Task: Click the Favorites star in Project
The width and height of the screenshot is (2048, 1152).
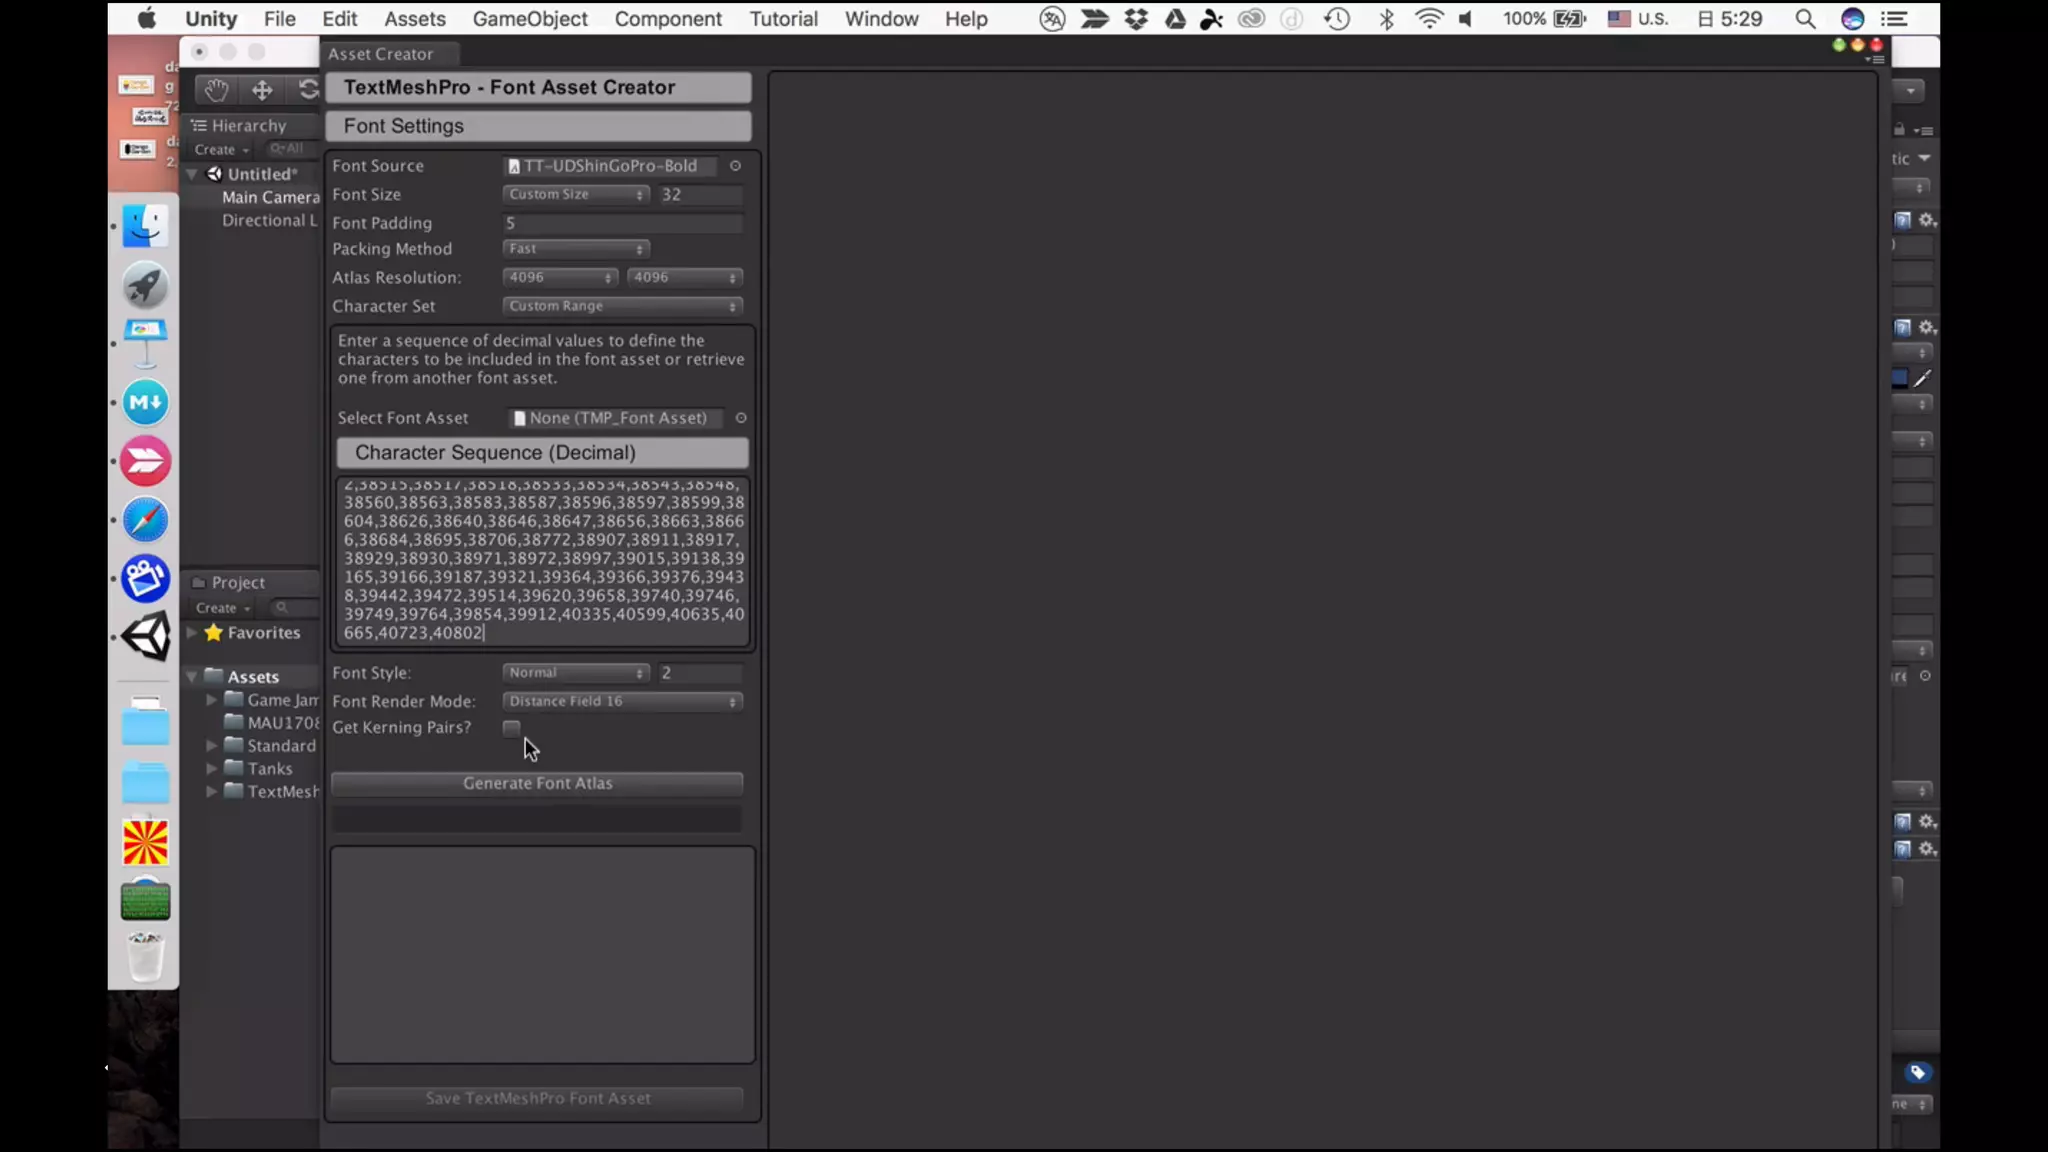Action: pos(213,633)
